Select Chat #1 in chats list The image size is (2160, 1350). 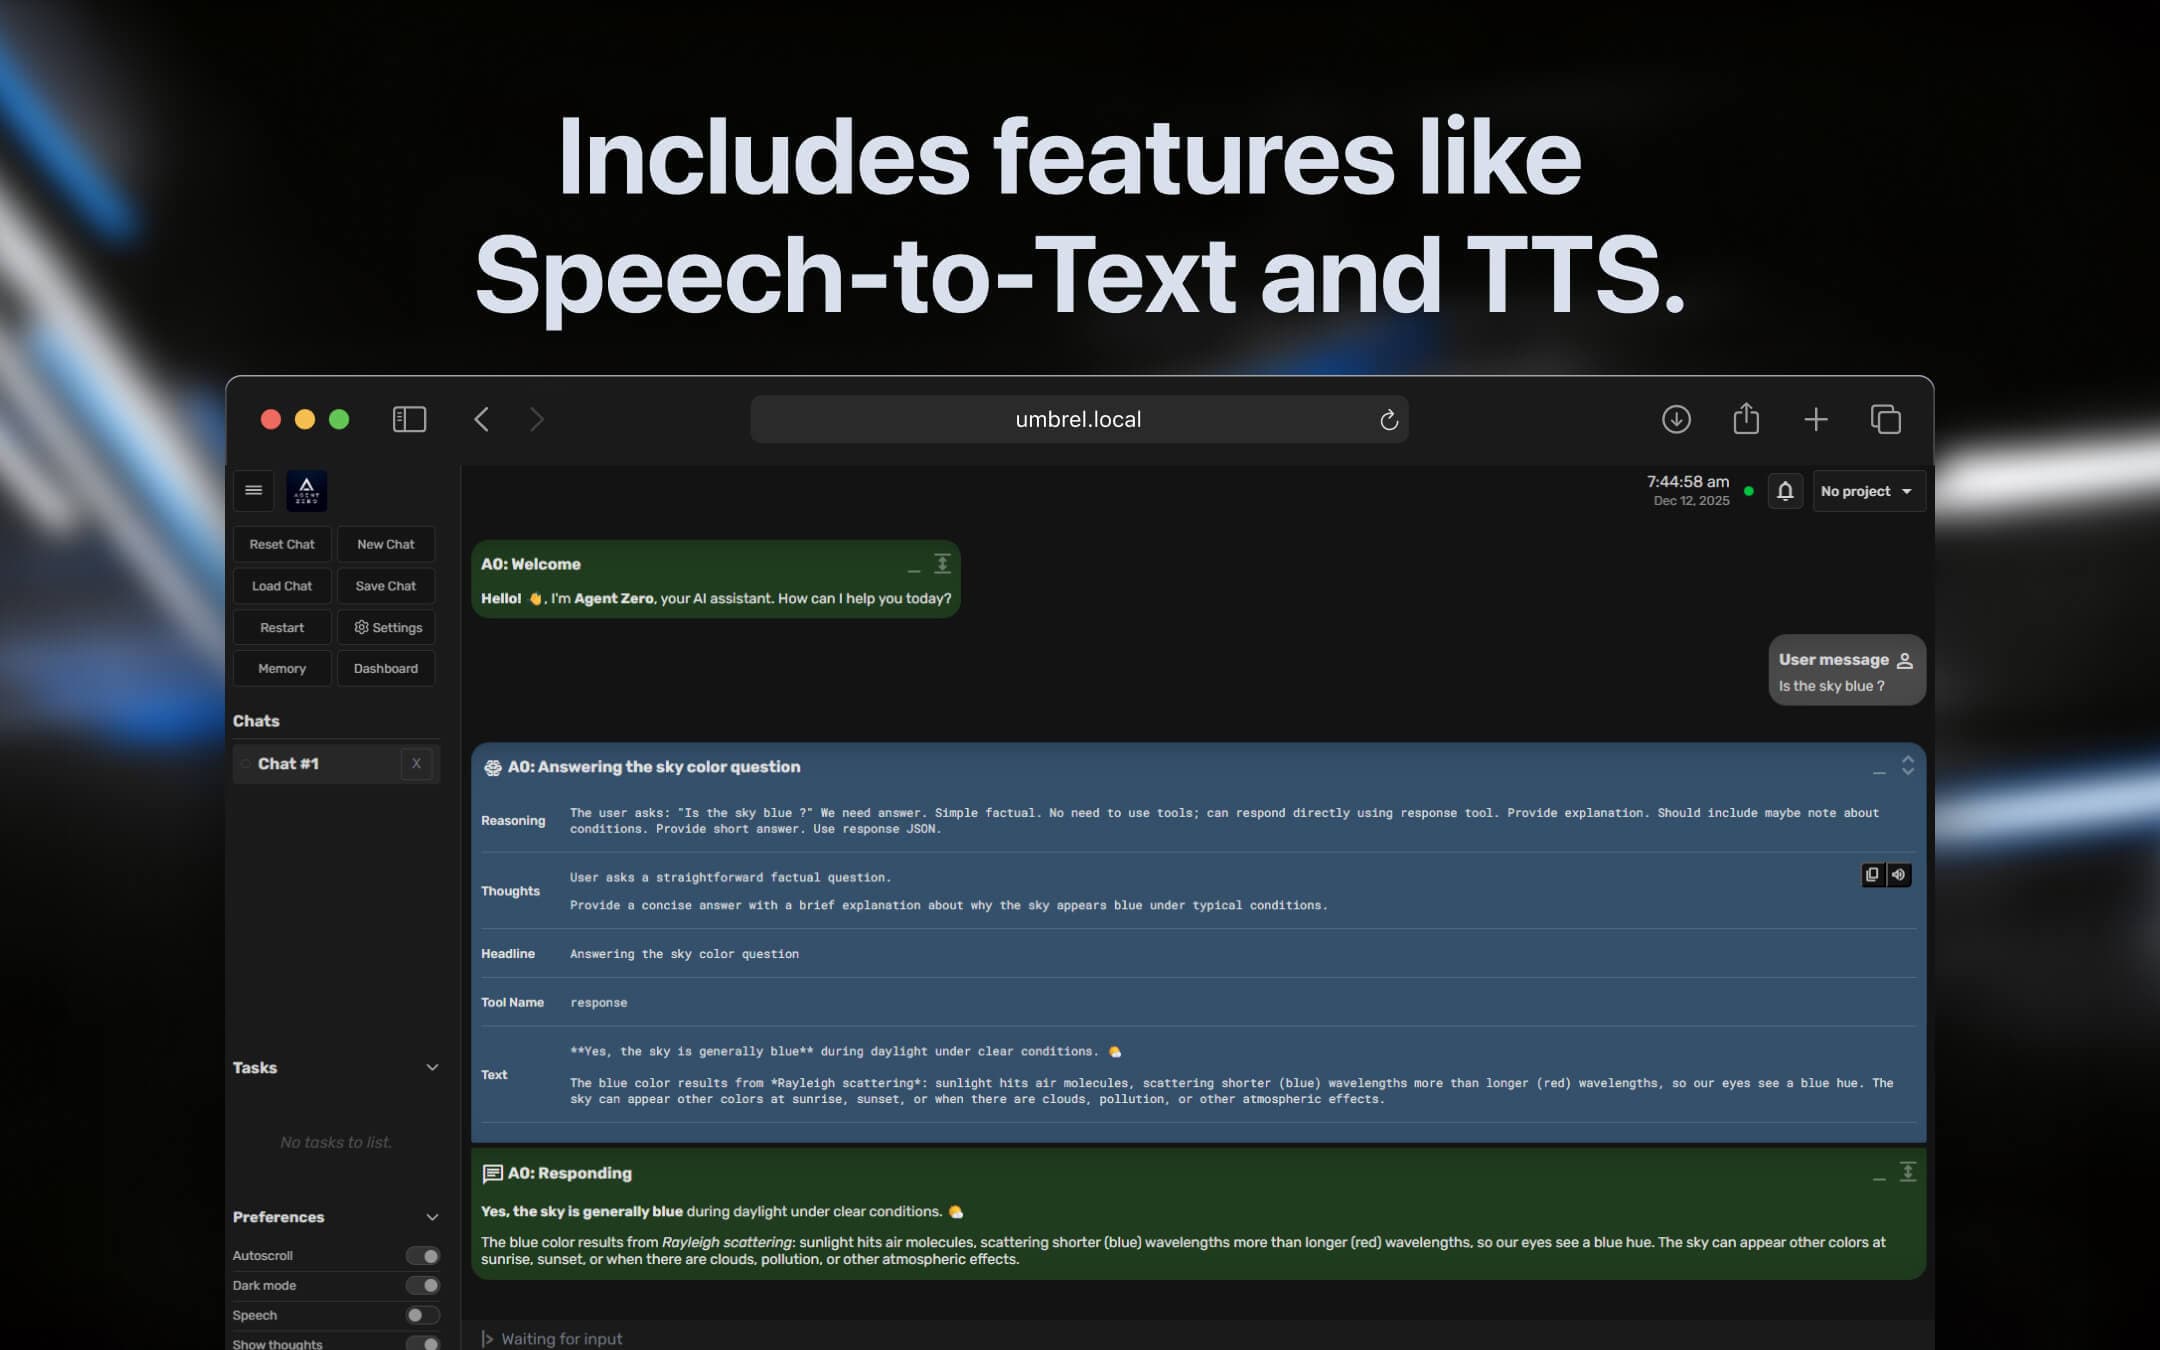[289, 764]
